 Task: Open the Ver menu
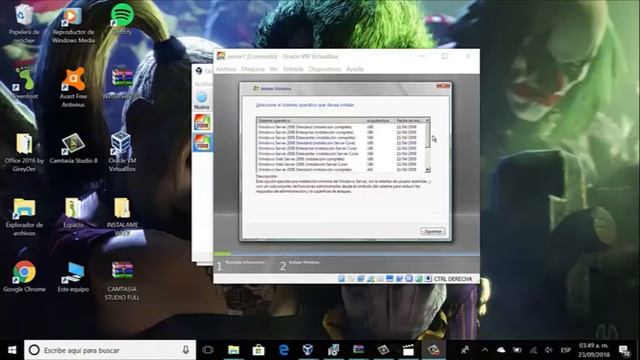tap(273, 69)
